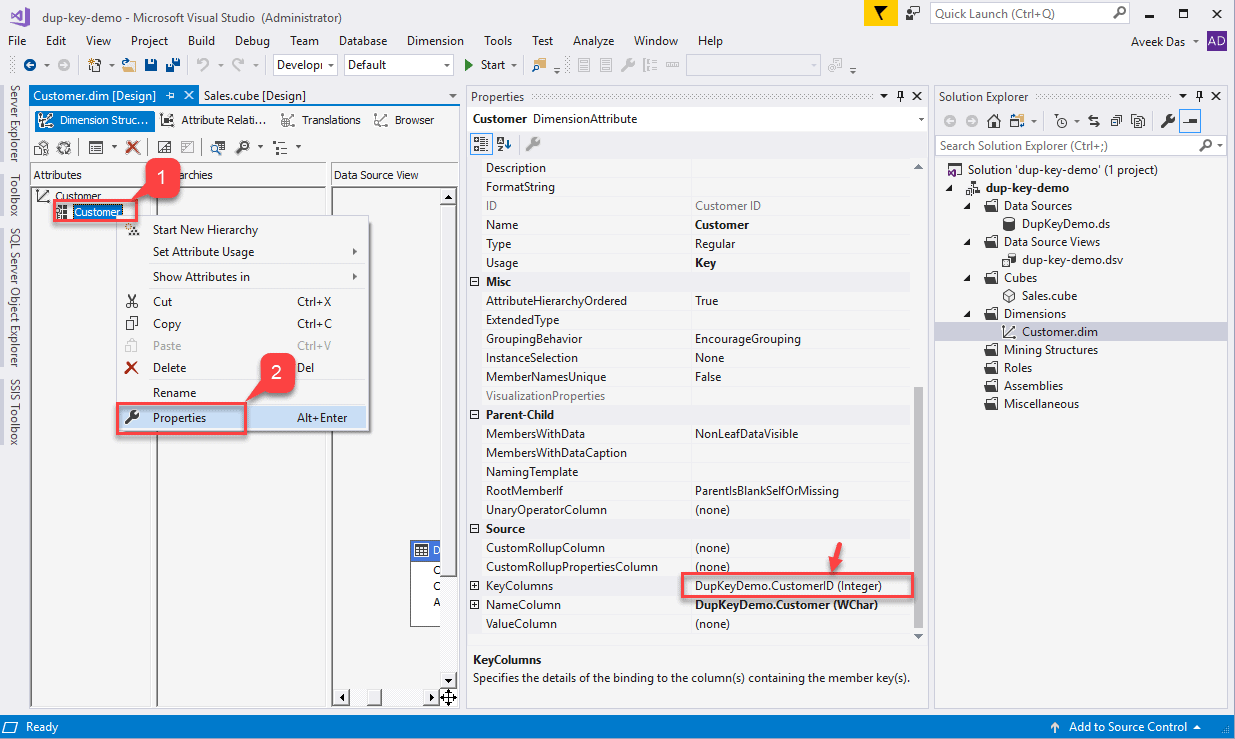Viewport: 1235px width, 739px height.
Task: Open the Analyze menu
Action: (x=593, y=41)
